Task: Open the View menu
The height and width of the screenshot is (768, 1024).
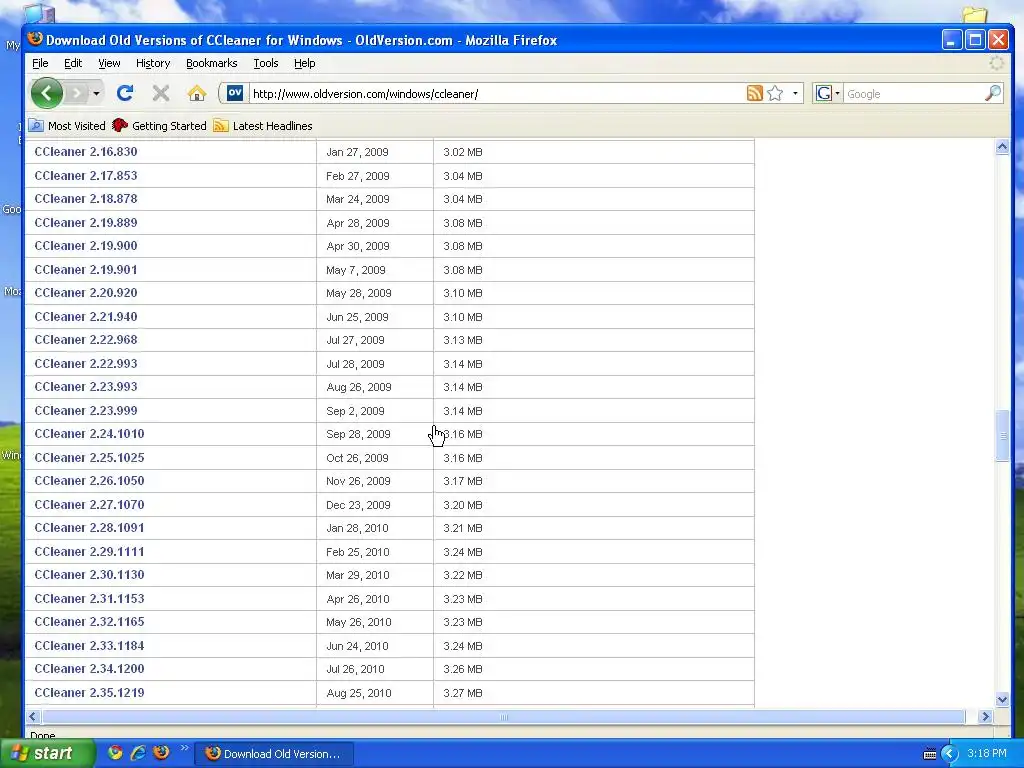Action: pos(109,63)
